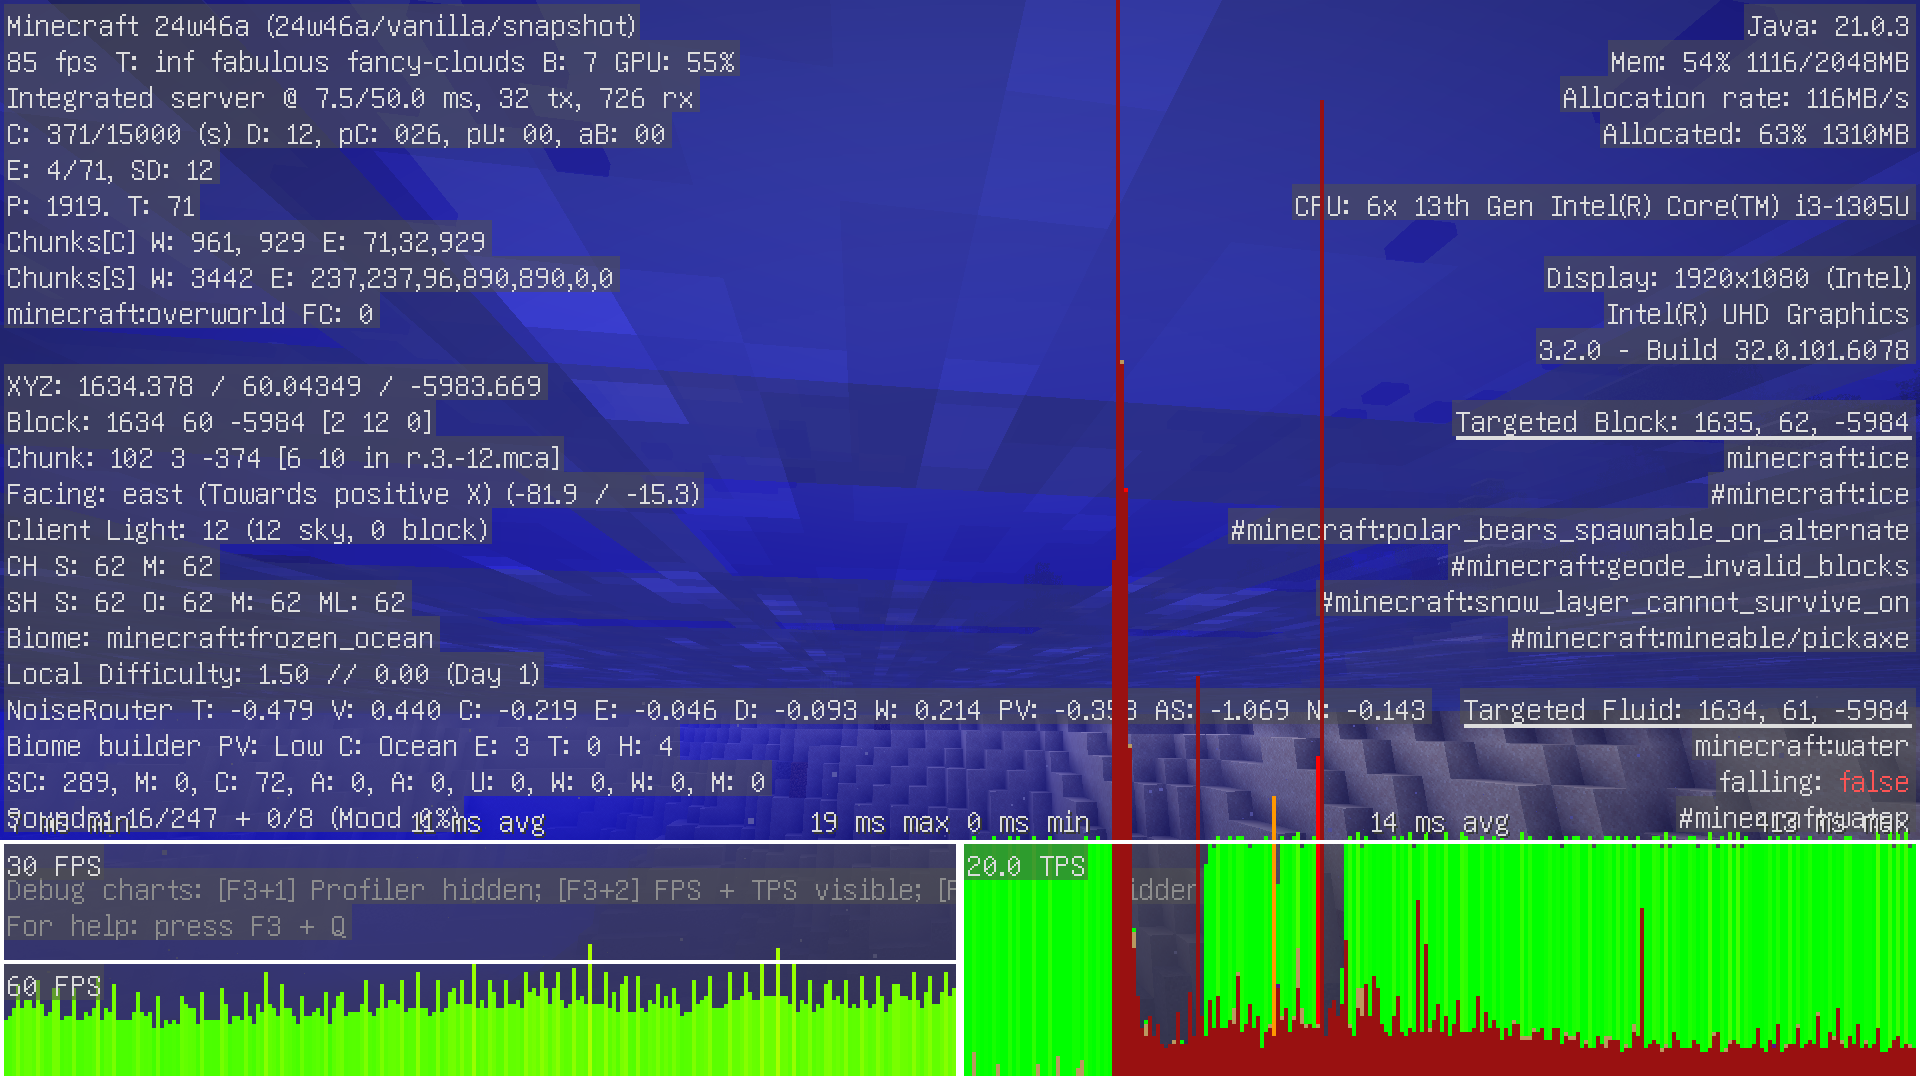Screen dimensions: 1920x1080
Task: Click the CPU Intel Core i3-1305U line
Action: click(1601, 206)
